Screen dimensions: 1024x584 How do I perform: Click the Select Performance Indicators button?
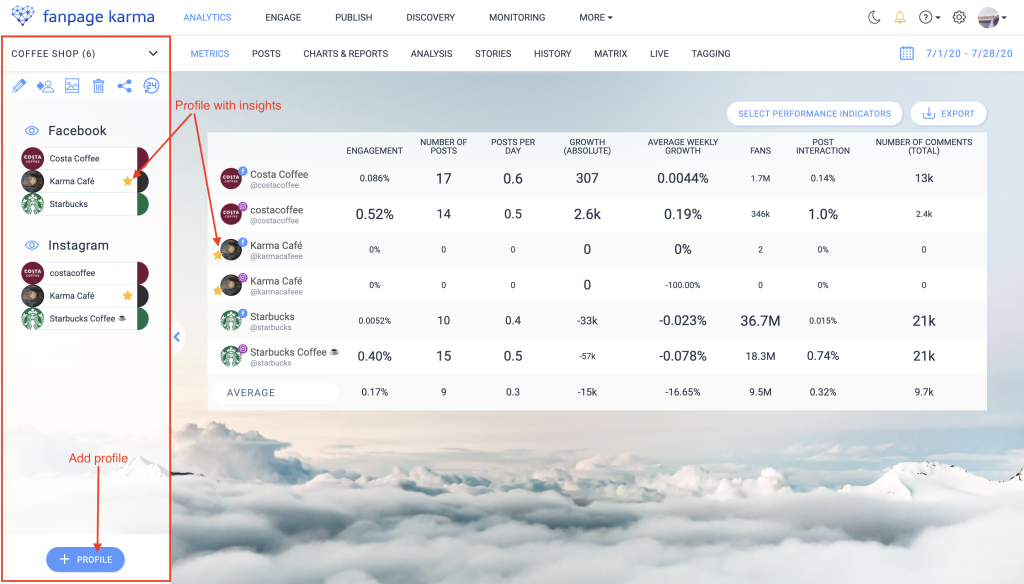point(815,114)
